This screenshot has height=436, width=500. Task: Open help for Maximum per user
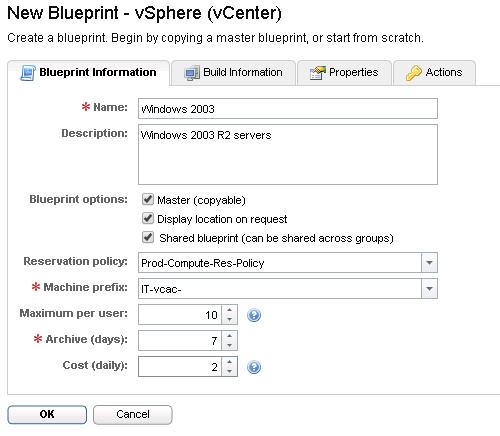click(x=254, y=315)
